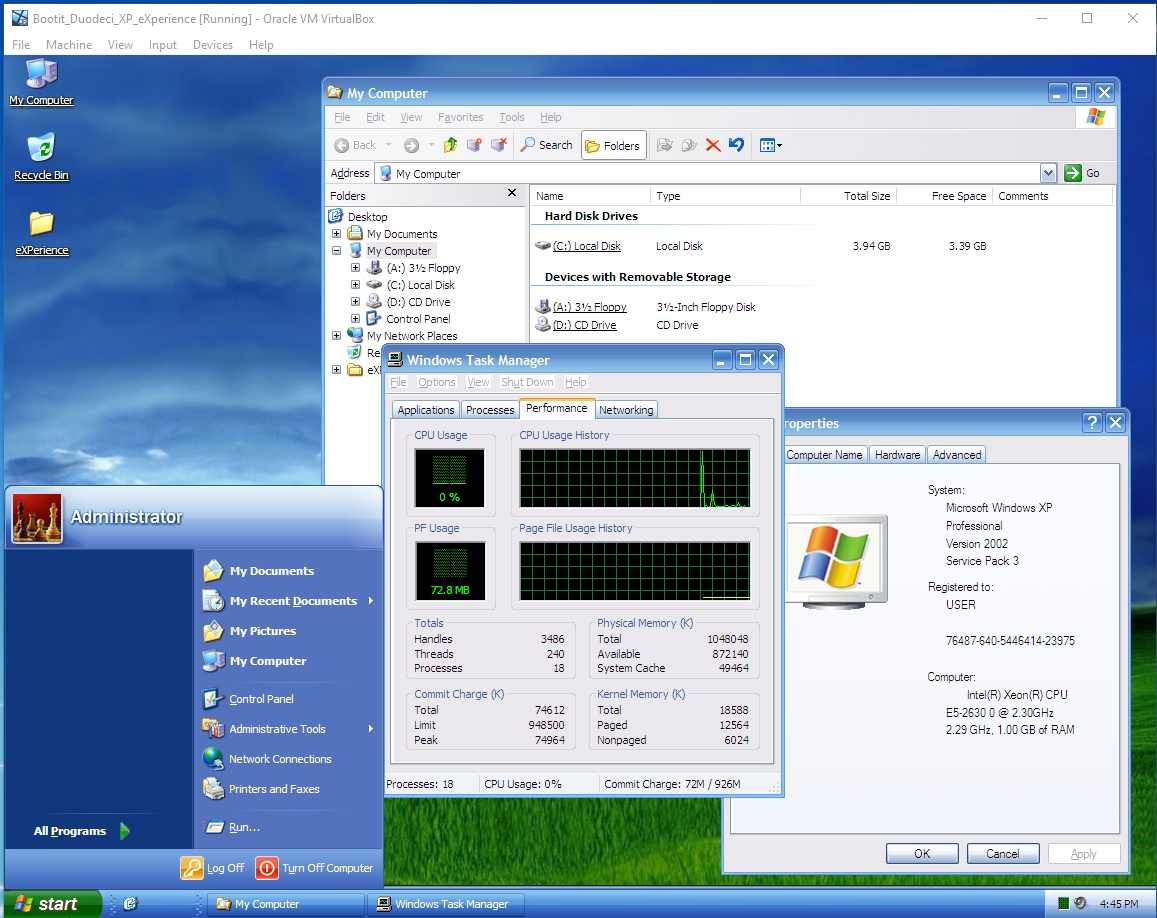The width and height of the screenshot is (1157, 918).
Task: Switch to the Processes tab
Action: click(490, 410)
